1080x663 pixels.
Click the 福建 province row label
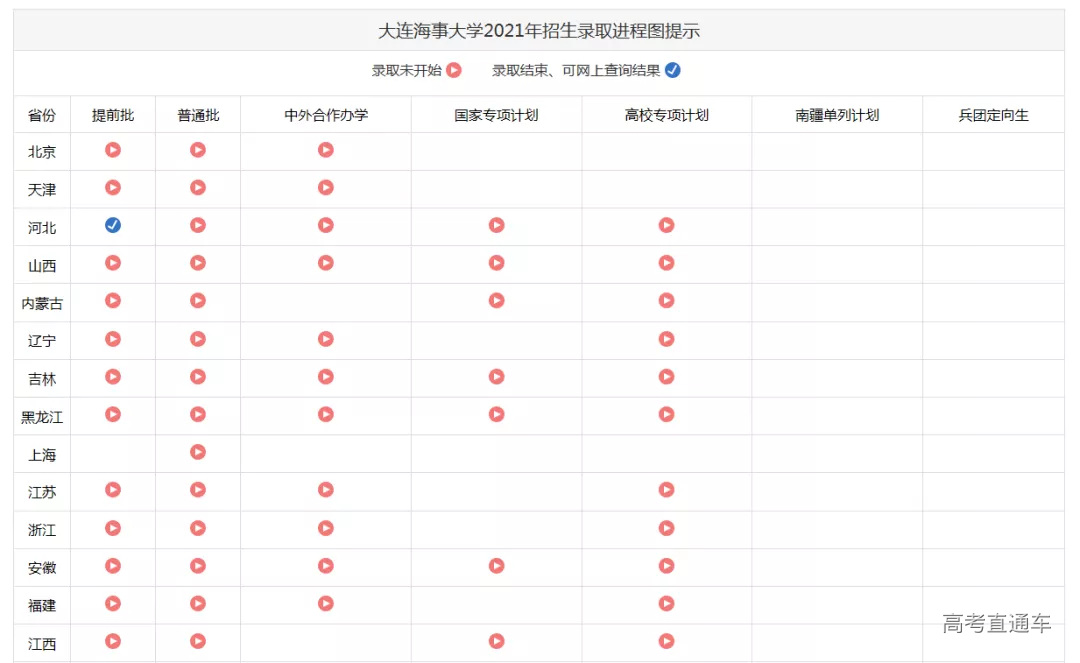[42, 606]
